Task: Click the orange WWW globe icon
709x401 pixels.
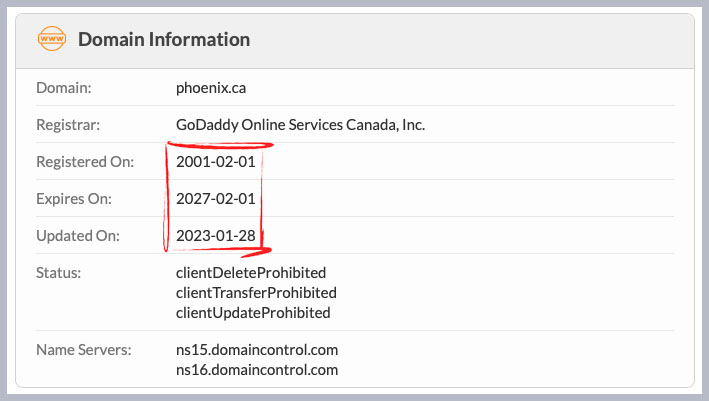Action: point(50,40)
